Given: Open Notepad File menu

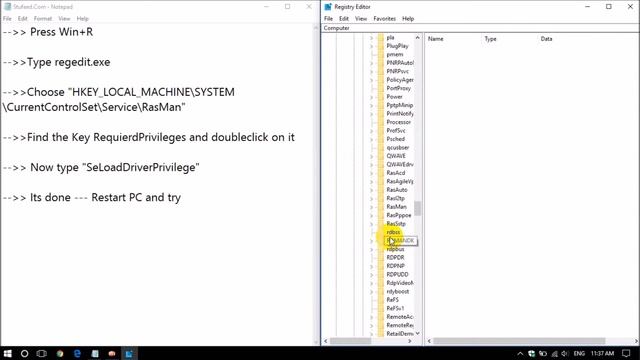Looking at the screenshot, I should 7,19.
